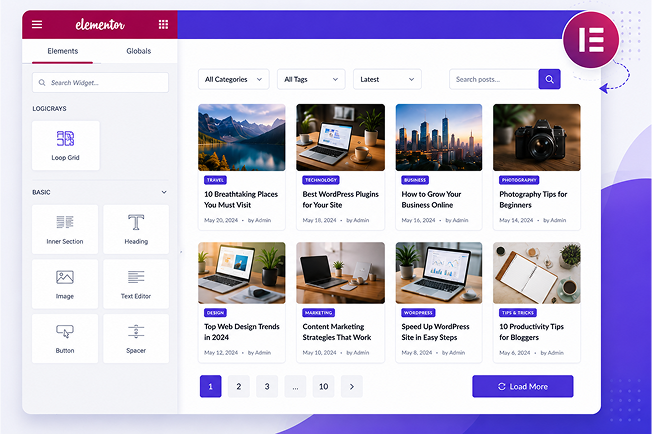Open '10 Breathtaking Places You Must Visit' title
The image size is (652, 434).
click(x=241, y=200)
